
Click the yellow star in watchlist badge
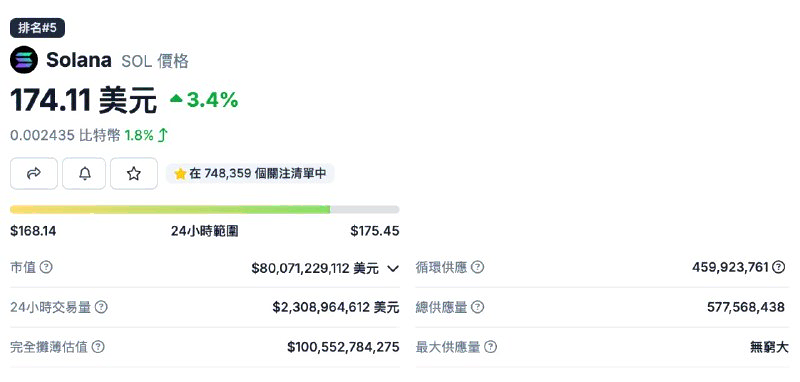pyautogui.click(x=180, y=174)
